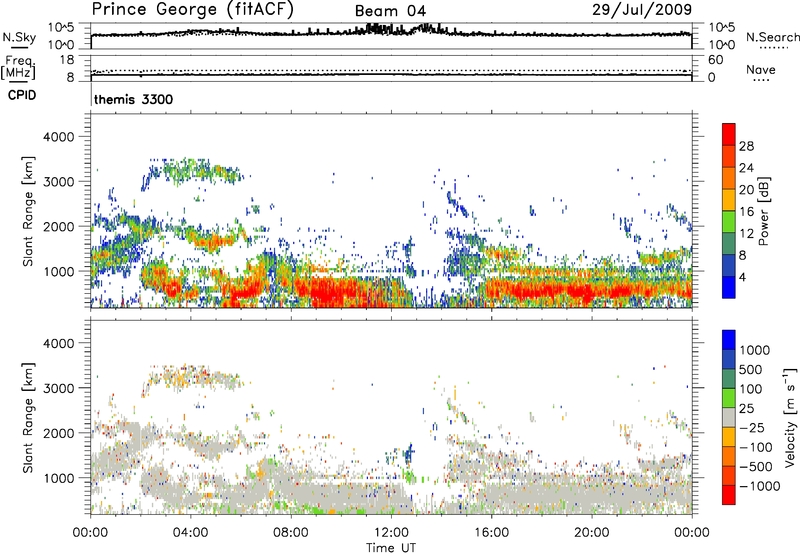800x554 pixels.
Task: Click the '4000' tick of the power panel
Action: (59, 137)
